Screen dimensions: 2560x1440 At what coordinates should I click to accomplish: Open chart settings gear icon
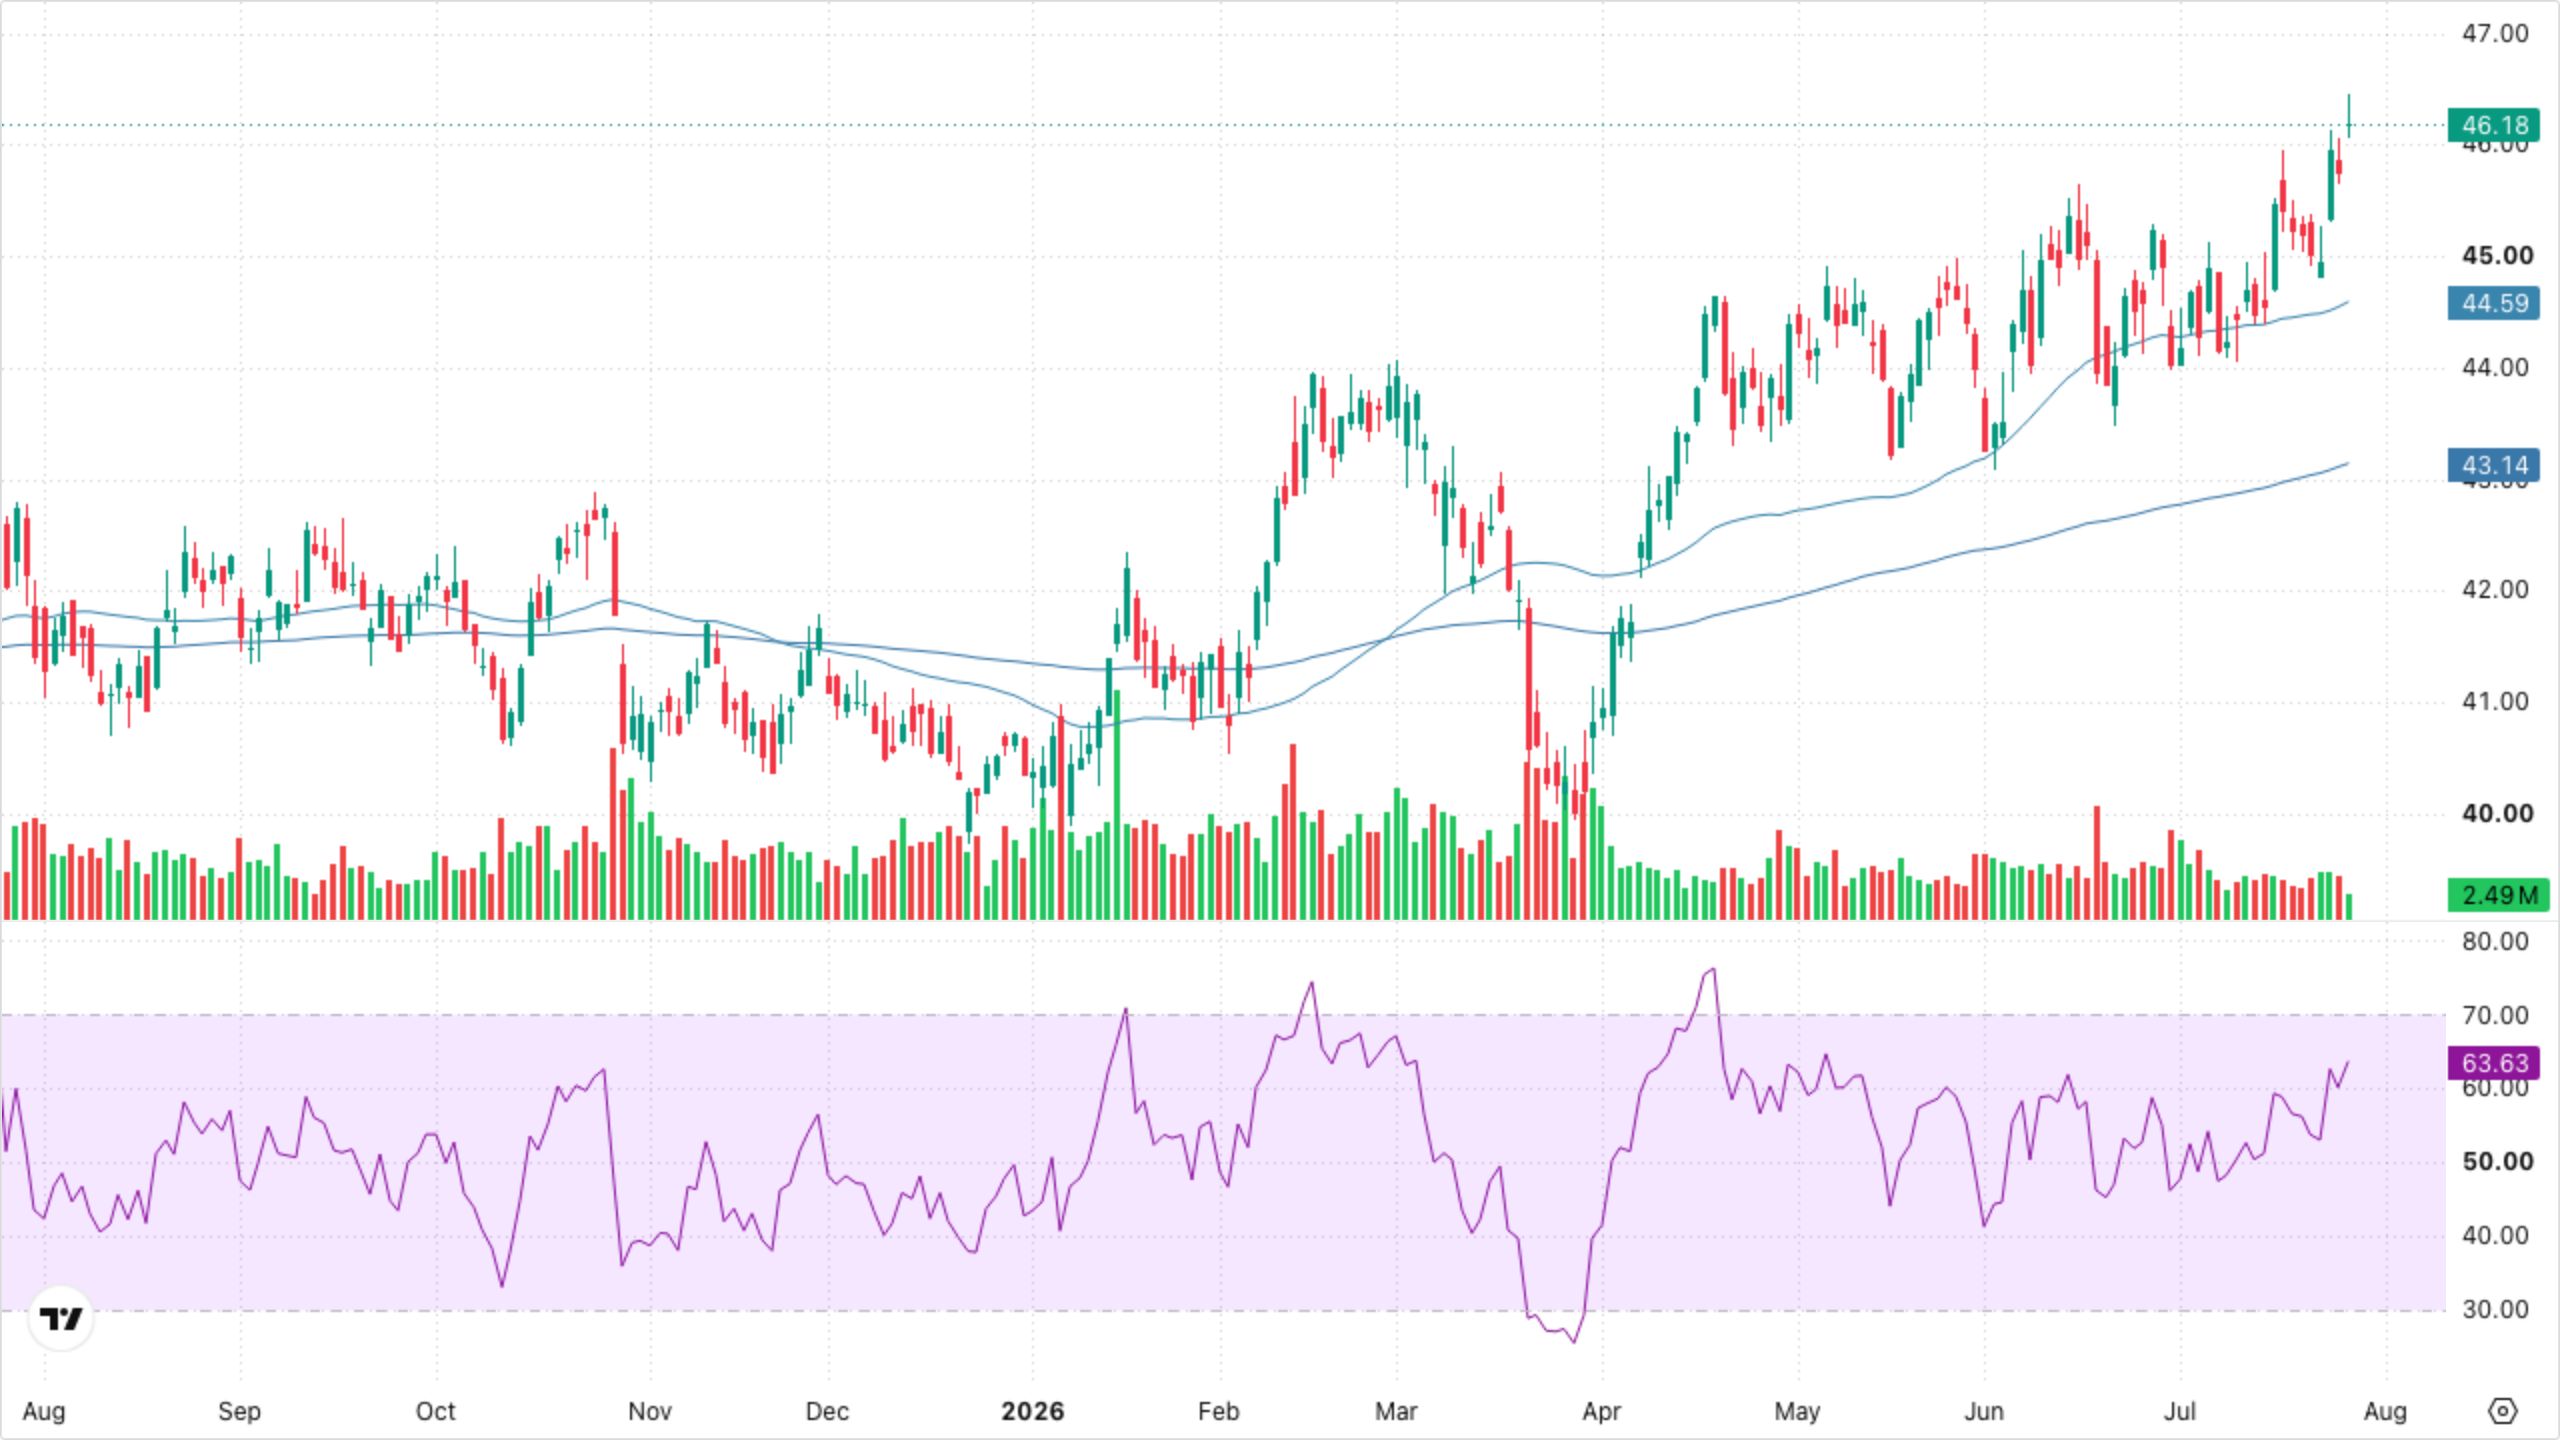[x=2502, y=1411]
